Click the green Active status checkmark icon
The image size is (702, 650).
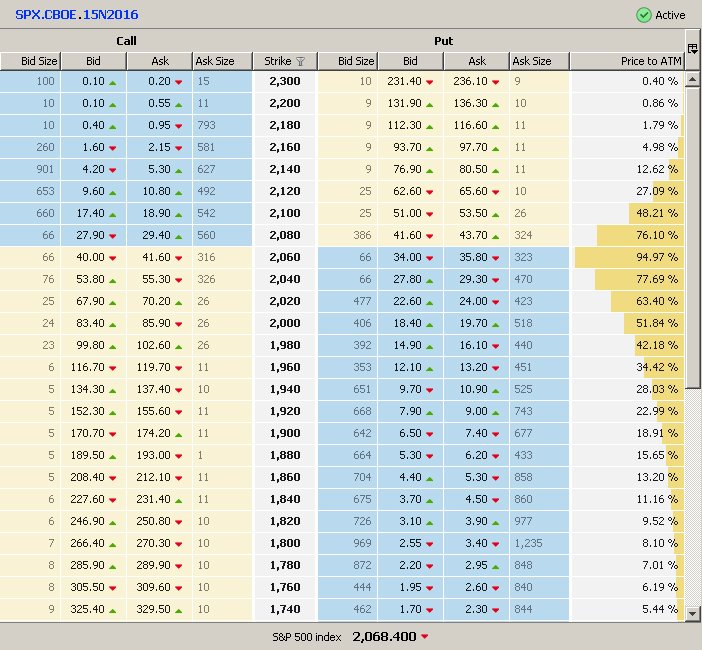[x=643, y=15]
